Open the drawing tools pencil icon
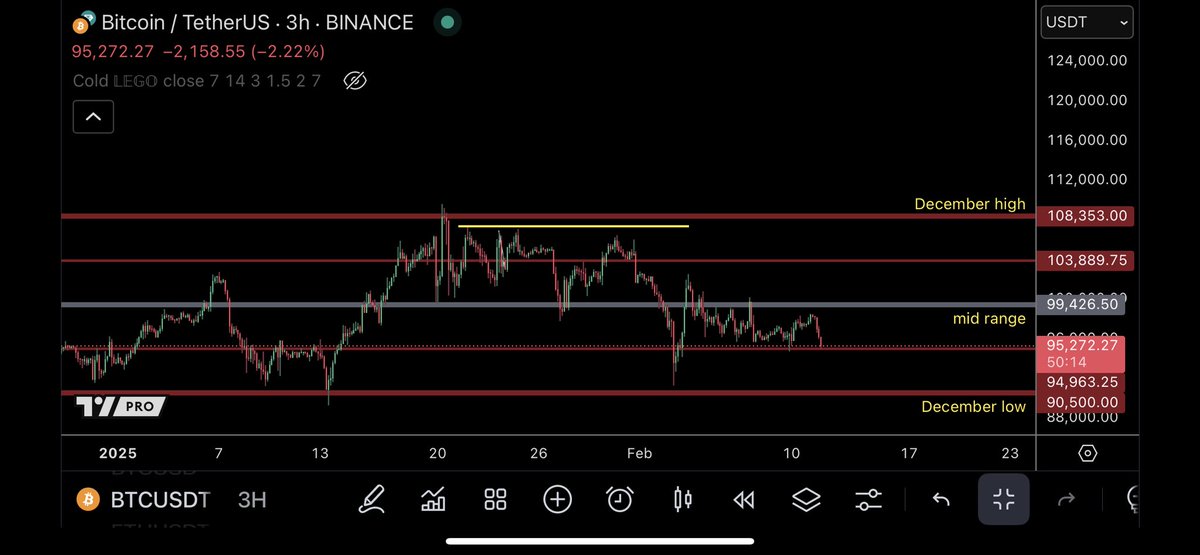The image size is (1200, 555). point(373,498)
